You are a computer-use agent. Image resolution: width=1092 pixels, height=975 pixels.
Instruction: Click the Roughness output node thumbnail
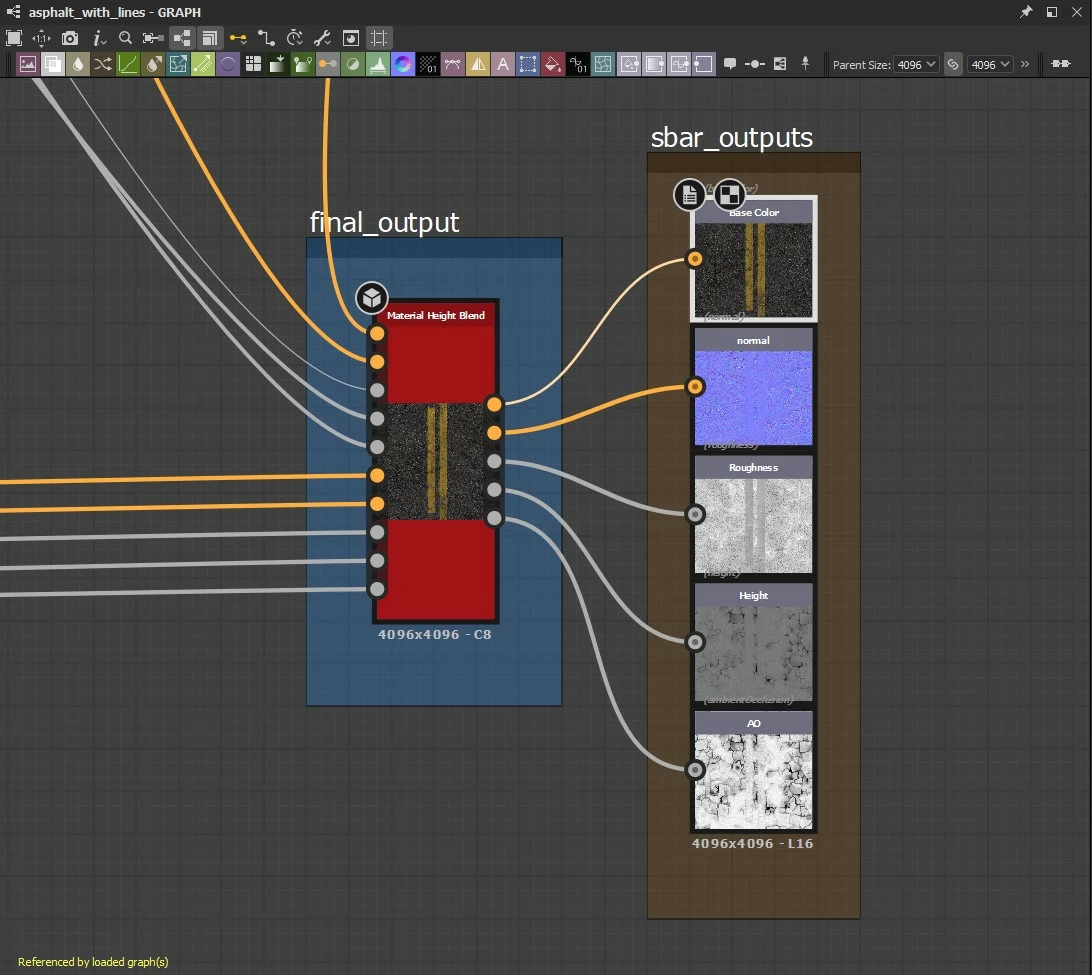coord(753,524)
